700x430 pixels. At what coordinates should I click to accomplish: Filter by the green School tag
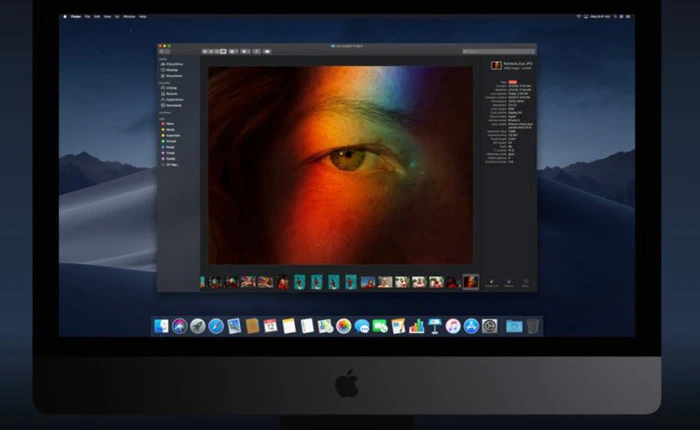(x=169, y=141)
